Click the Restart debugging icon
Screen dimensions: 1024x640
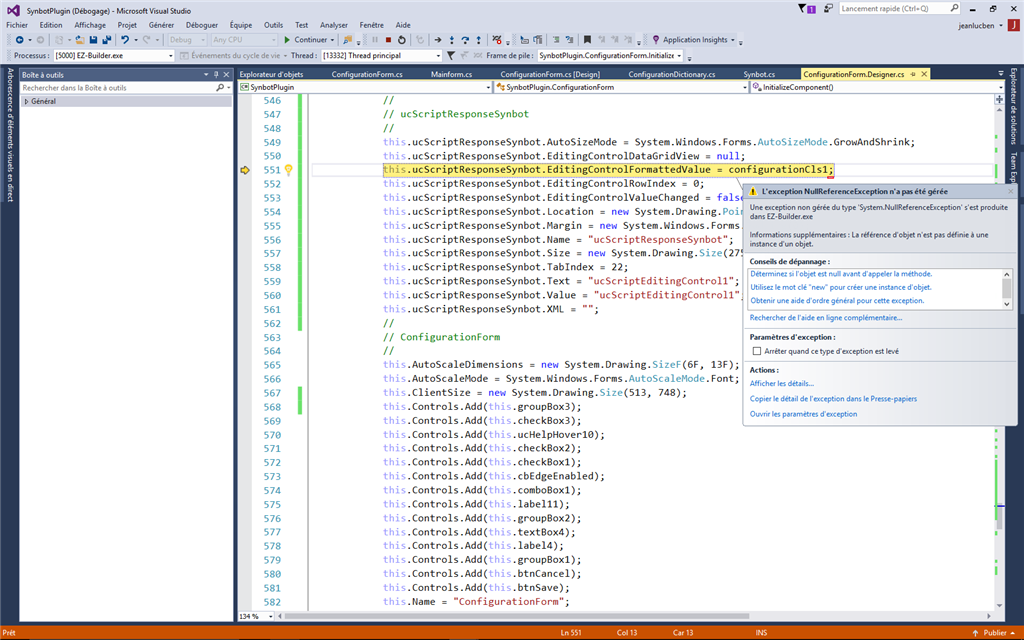[404, 41]
